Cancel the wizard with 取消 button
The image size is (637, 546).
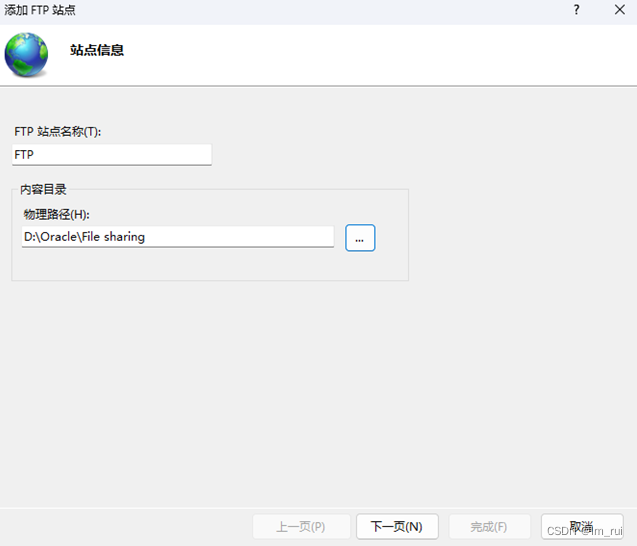(582, 526)
